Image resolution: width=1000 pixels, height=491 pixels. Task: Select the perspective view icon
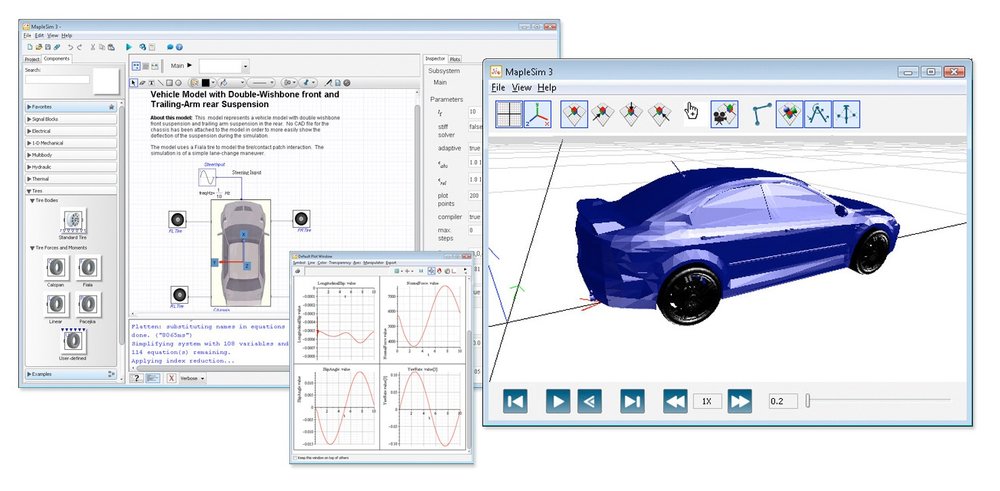pos(574,114)
